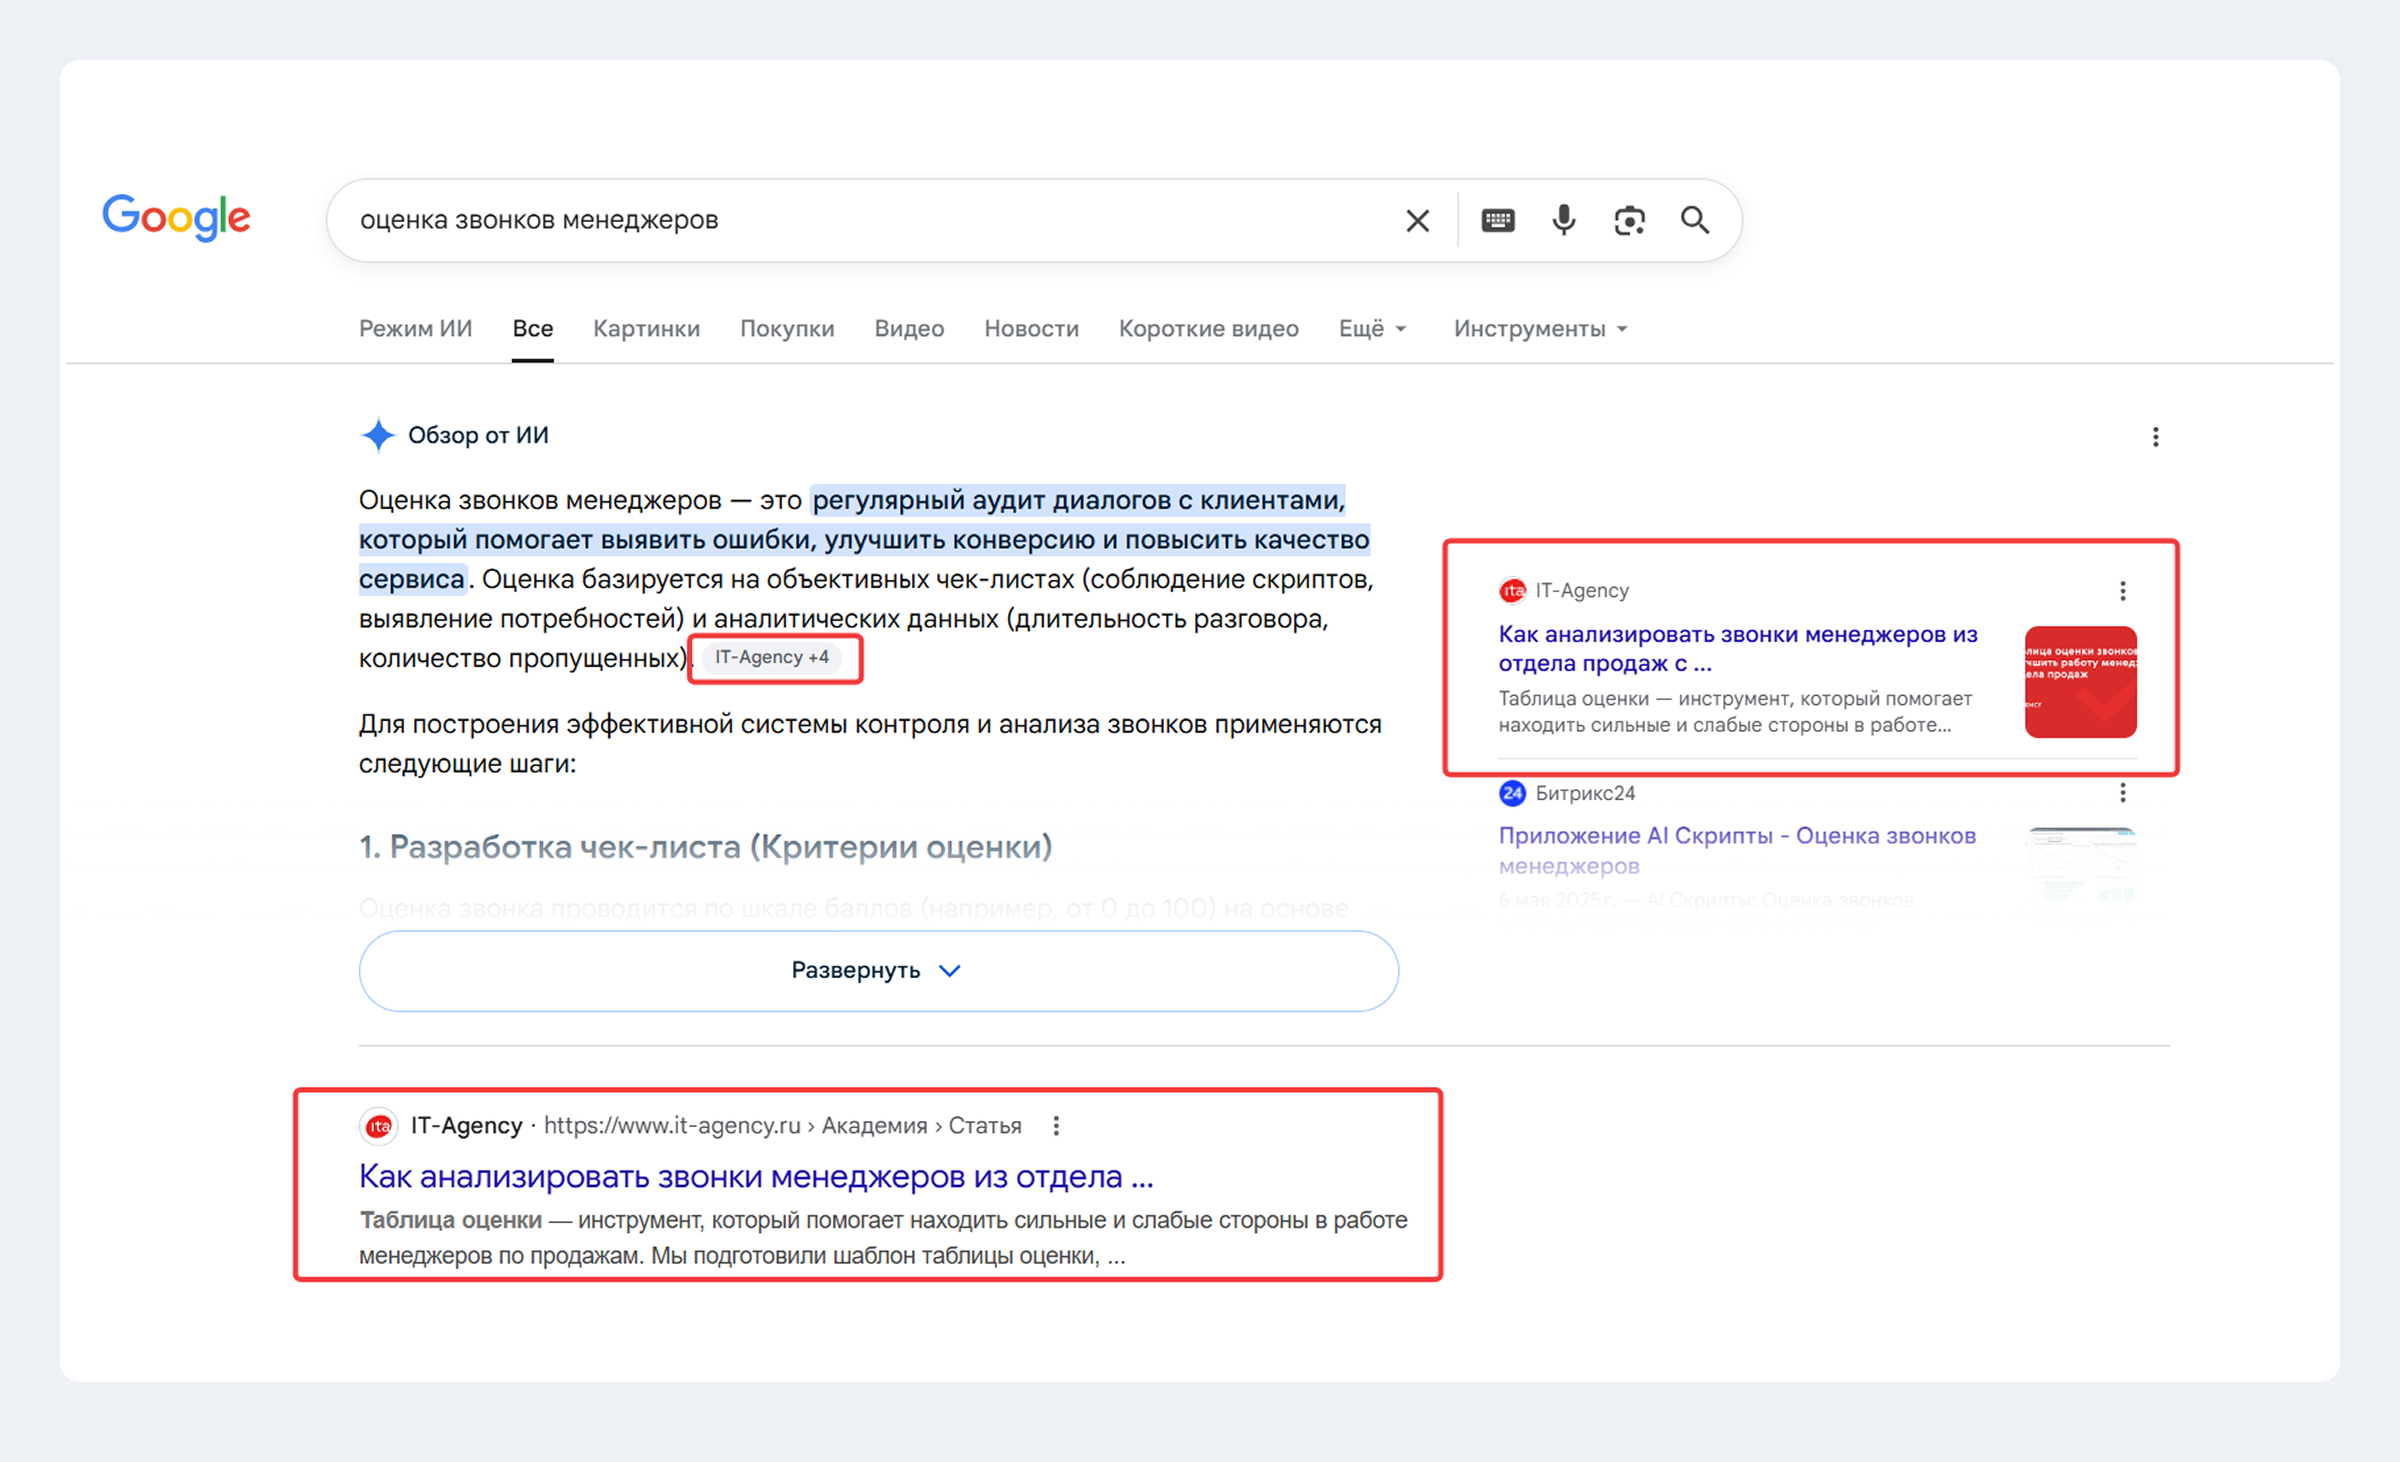Open the Покупки tab
2400x1462 pixels.
click(787, 329)
